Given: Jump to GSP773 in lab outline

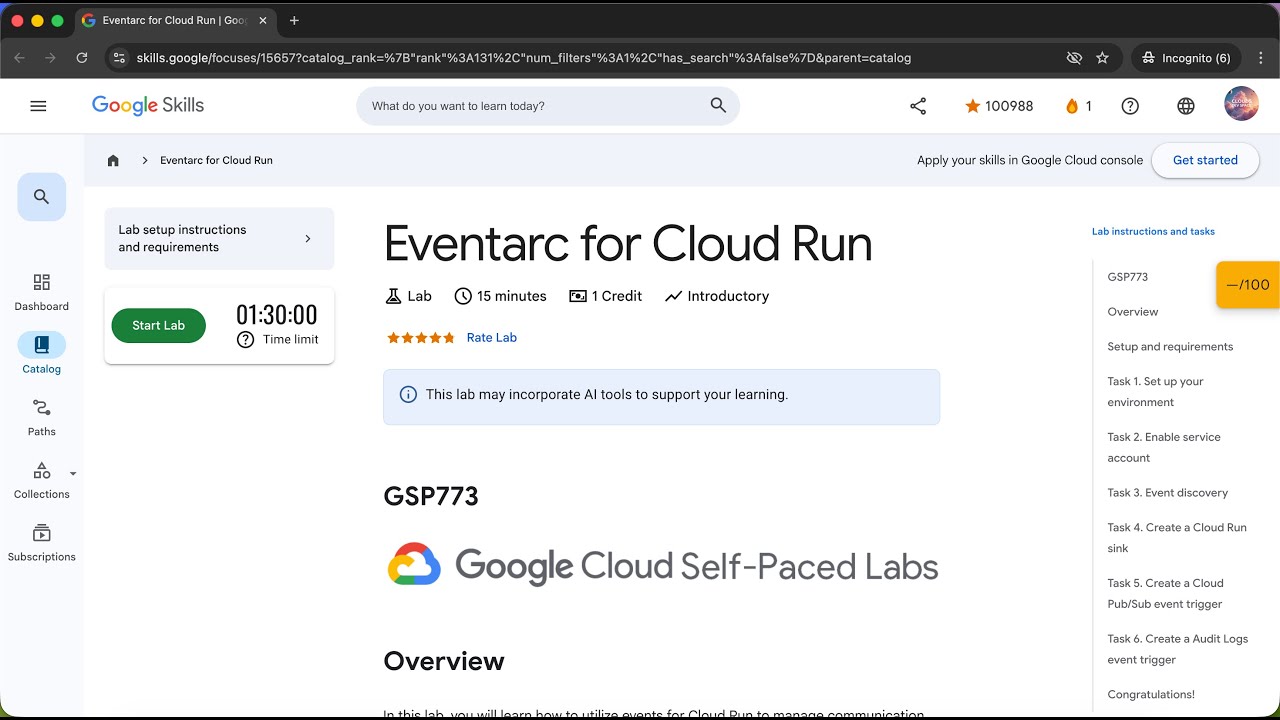Looking at the screenshot, I should click(x=1128, y=277).
